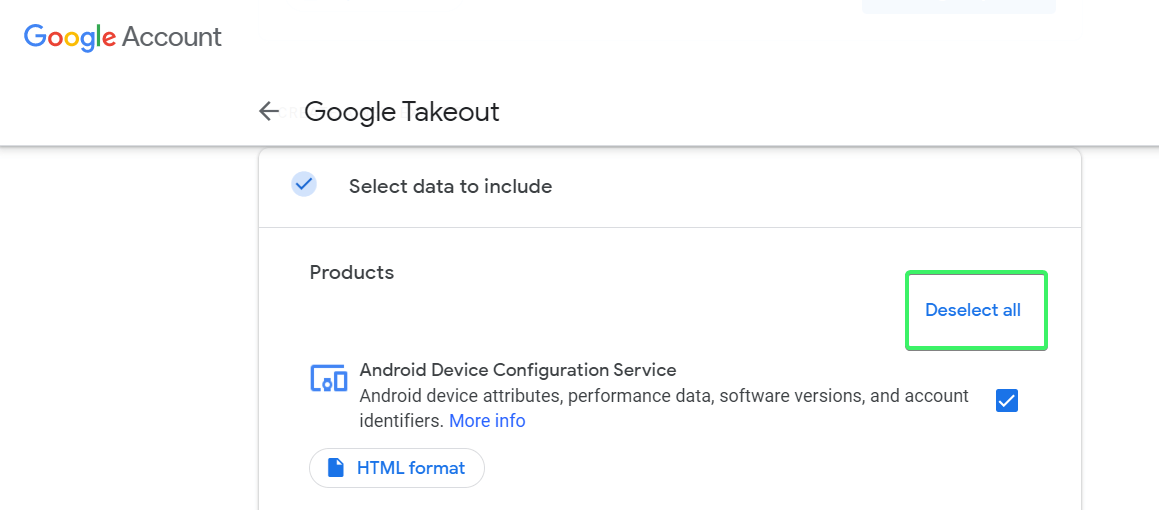Open the More info link
The image size is (1159, 510).
tap(487, 421)
